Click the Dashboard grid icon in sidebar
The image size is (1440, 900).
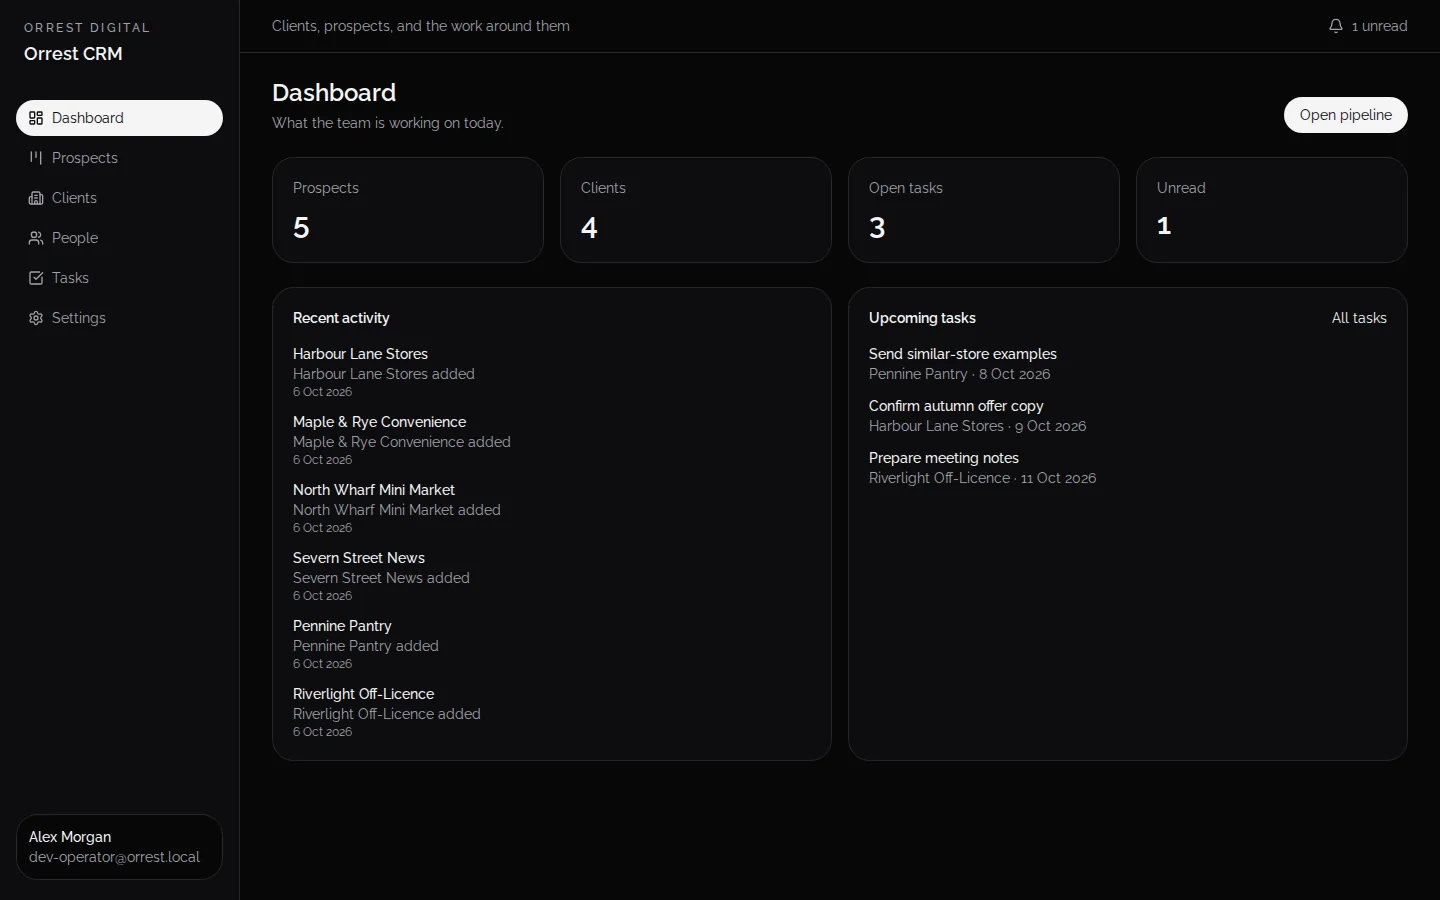click(x=36, y=118)
